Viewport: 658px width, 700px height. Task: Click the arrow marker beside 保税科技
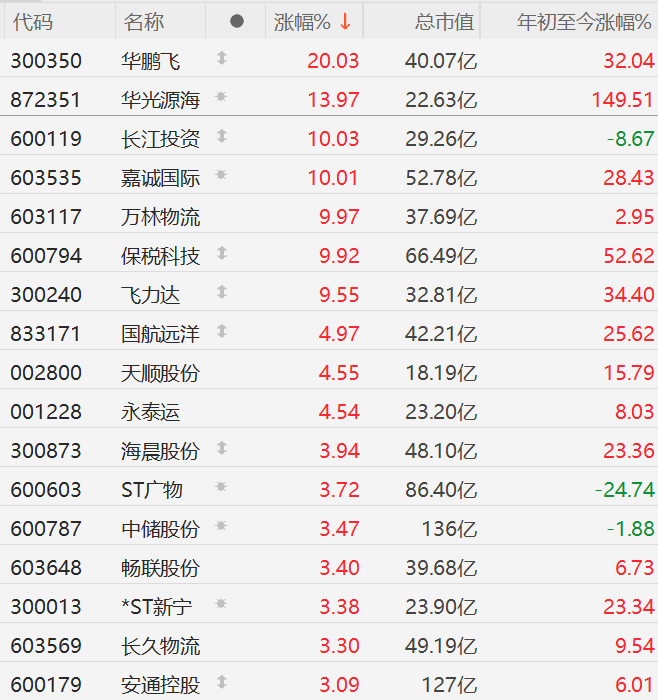222,253
